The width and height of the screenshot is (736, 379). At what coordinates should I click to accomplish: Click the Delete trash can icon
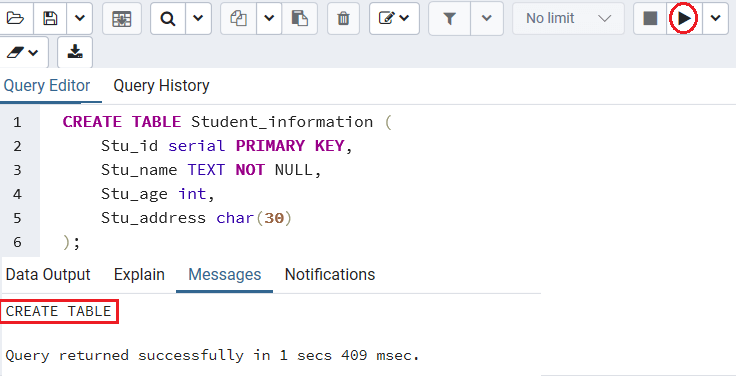pyautogui.click(x=344, y=18)
